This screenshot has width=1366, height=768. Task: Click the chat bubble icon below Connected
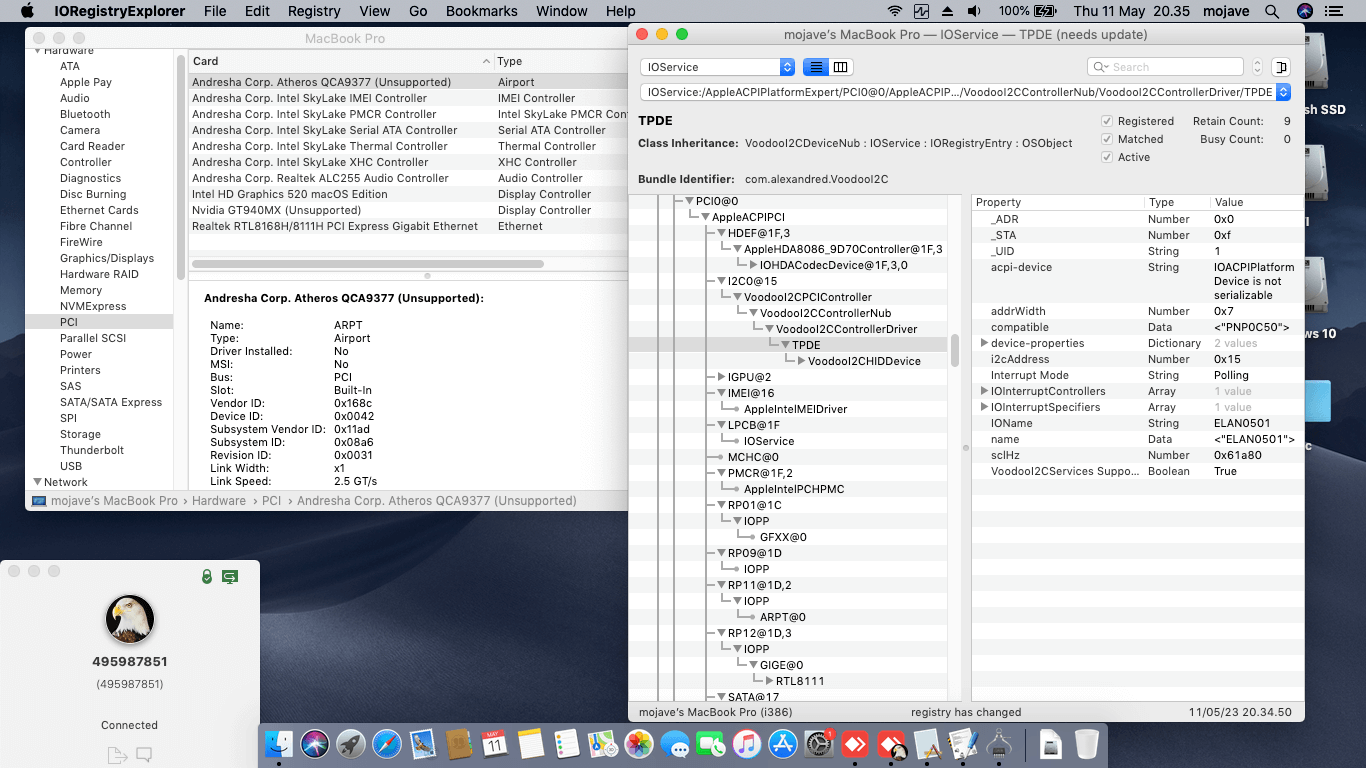point(144,754)
